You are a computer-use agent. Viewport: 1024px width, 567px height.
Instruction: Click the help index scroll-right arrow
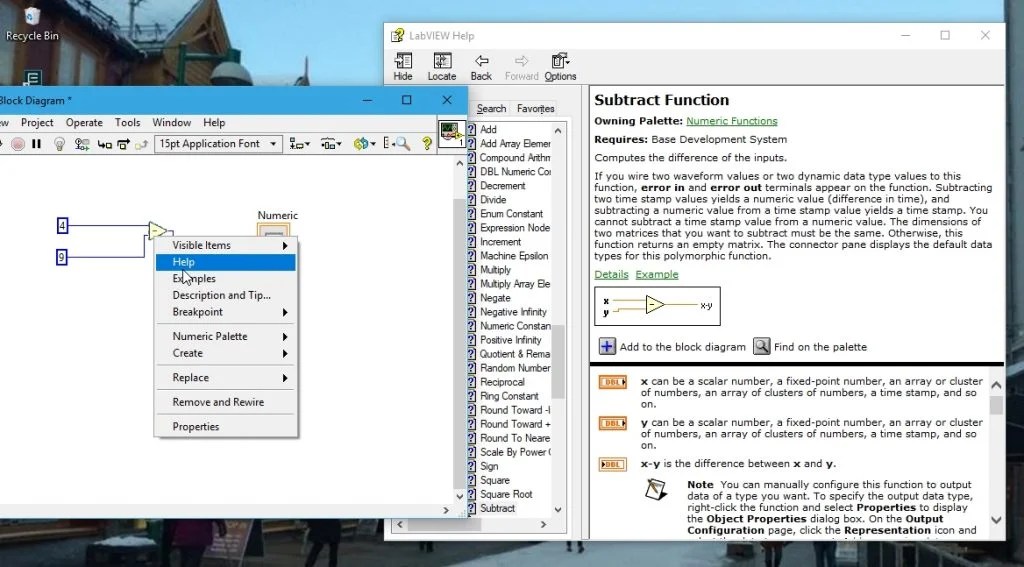[543, 525]
